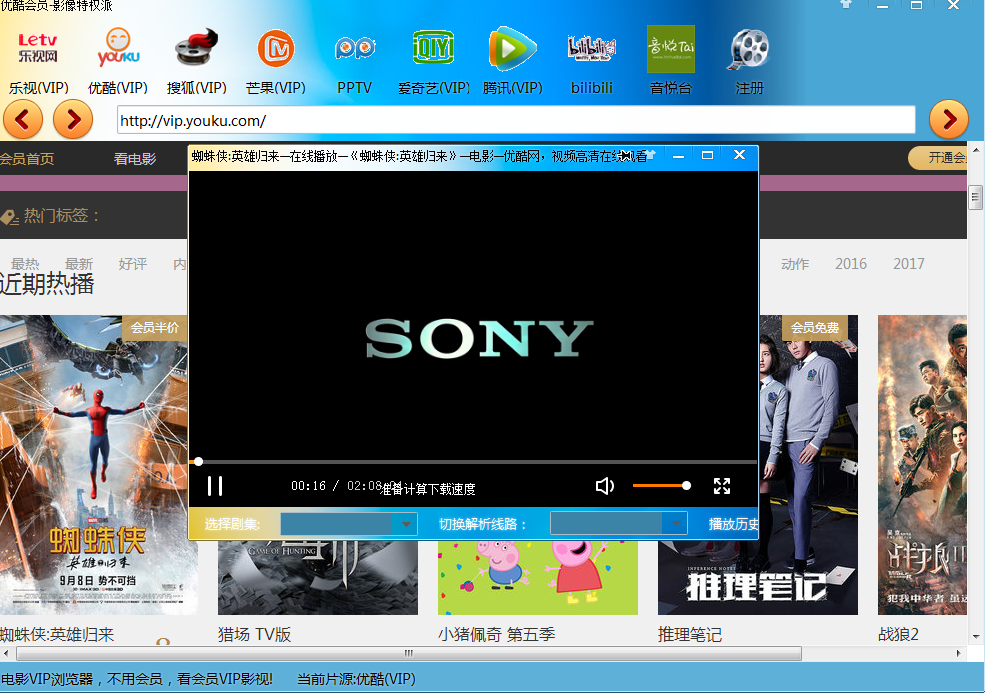Viewport: 985px width, 693px height.
Task: Go back with the left arrow button
Action: tap(23, 119)
